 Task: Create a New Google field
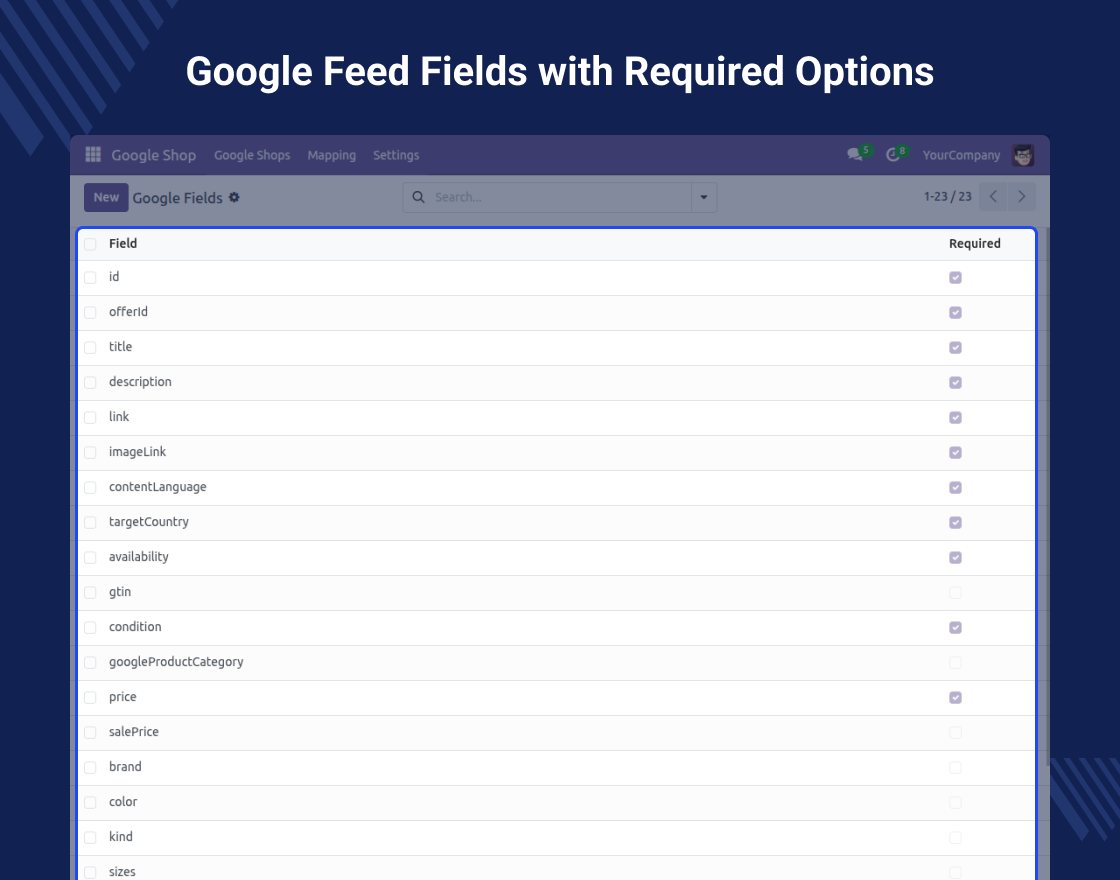coord(106,197)
